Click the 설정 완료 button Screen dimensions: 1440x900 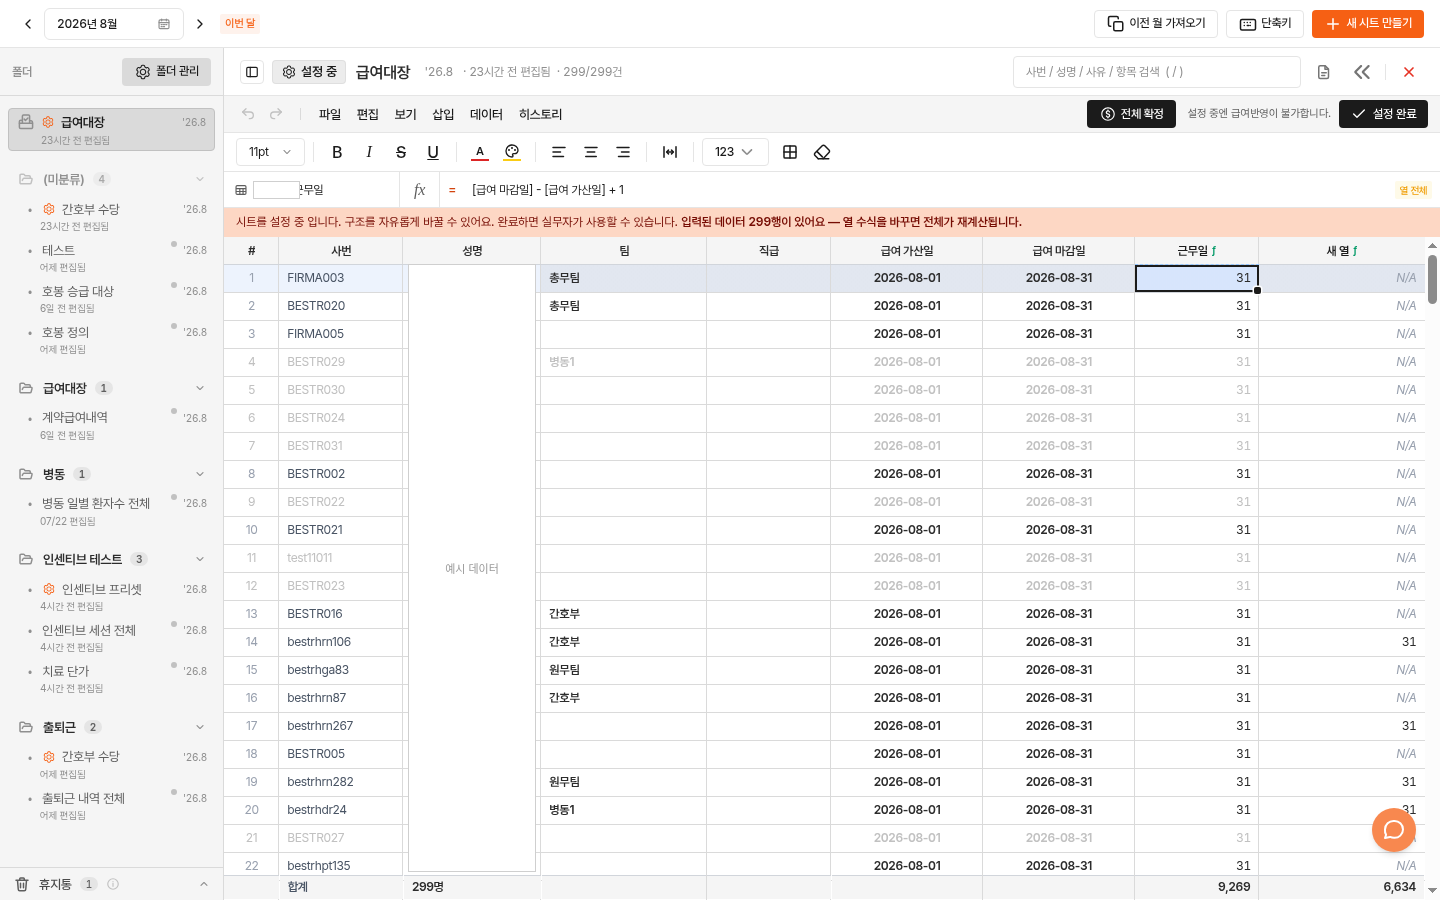pos(1383,114)
